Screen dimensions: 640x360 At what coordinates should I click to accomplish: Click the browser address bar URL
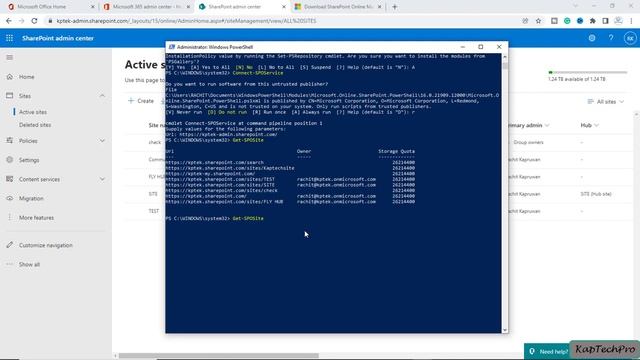(186, 21)
